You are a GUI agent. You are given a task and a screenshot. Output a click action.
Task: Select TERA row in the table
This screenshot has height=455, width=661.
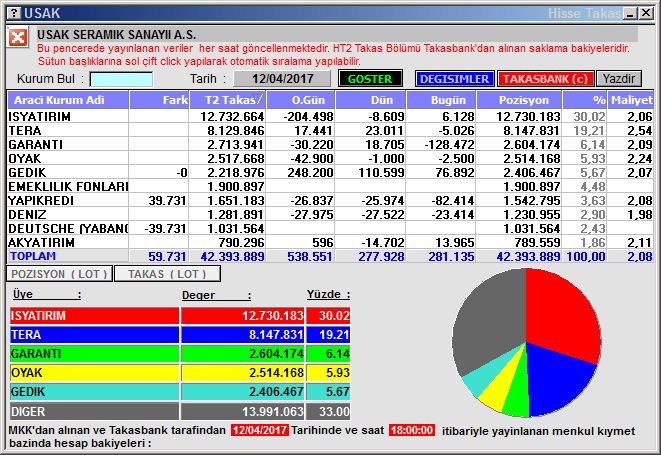(330, 130)
